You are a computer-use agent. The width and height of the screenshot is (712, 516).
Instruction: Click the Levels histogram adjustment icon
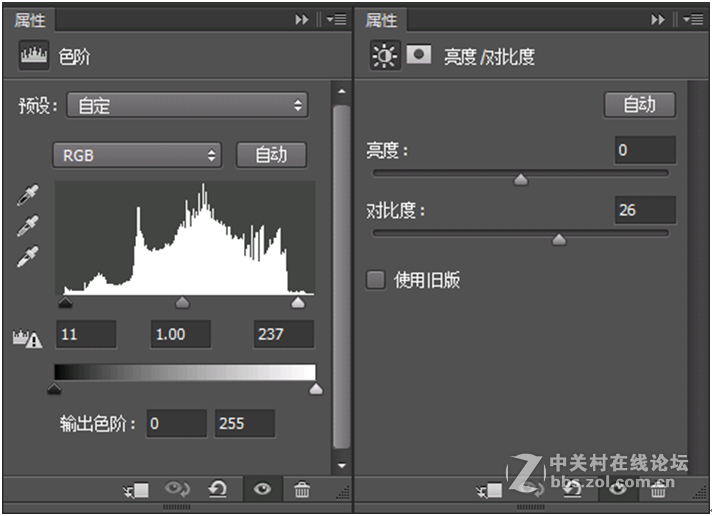34,55
